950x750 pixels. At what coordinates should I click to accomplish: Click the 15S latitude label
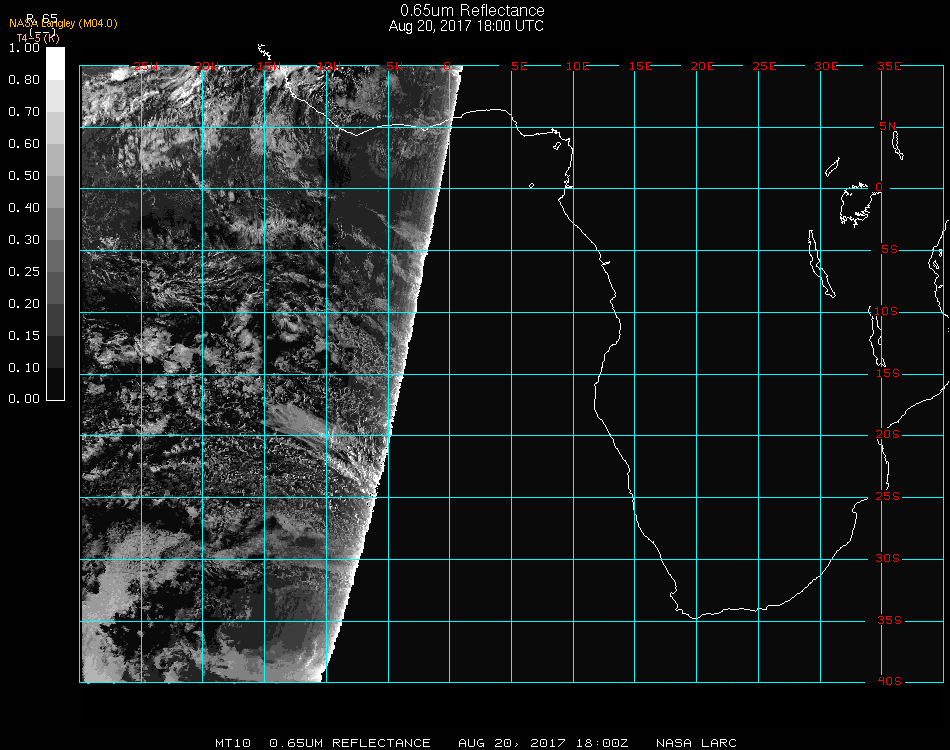(x=888, y=374)
